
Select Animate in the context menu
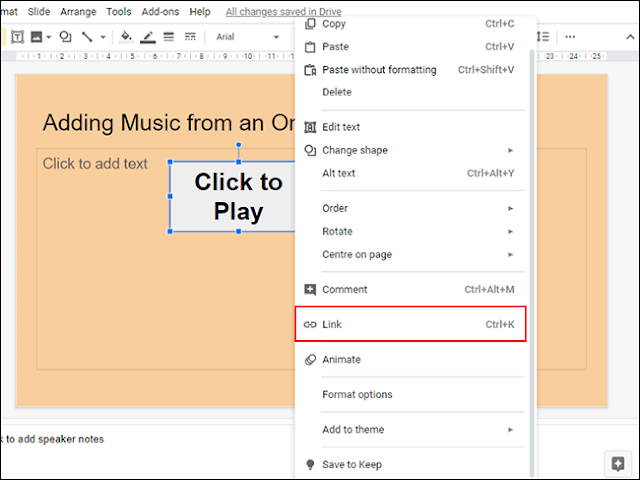410,360
